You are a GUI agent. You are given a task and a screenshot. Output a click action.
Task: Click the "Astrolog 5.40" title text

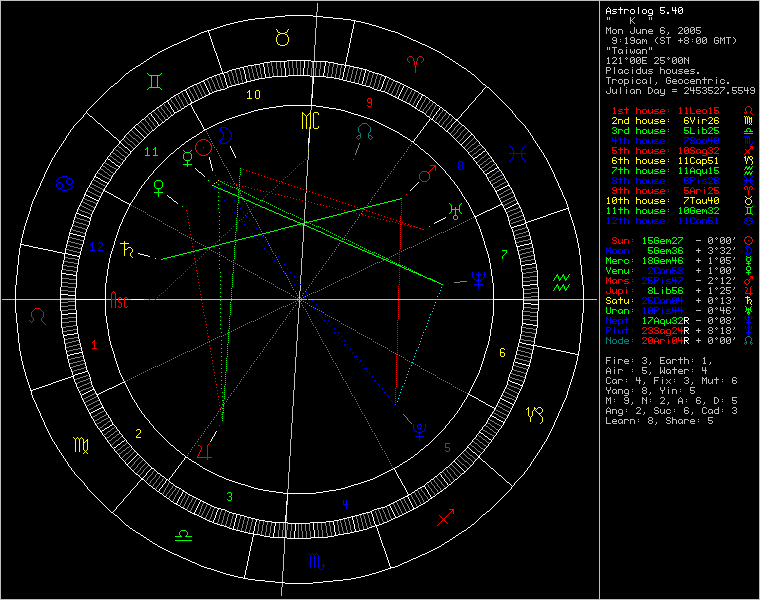pos(643,11)
